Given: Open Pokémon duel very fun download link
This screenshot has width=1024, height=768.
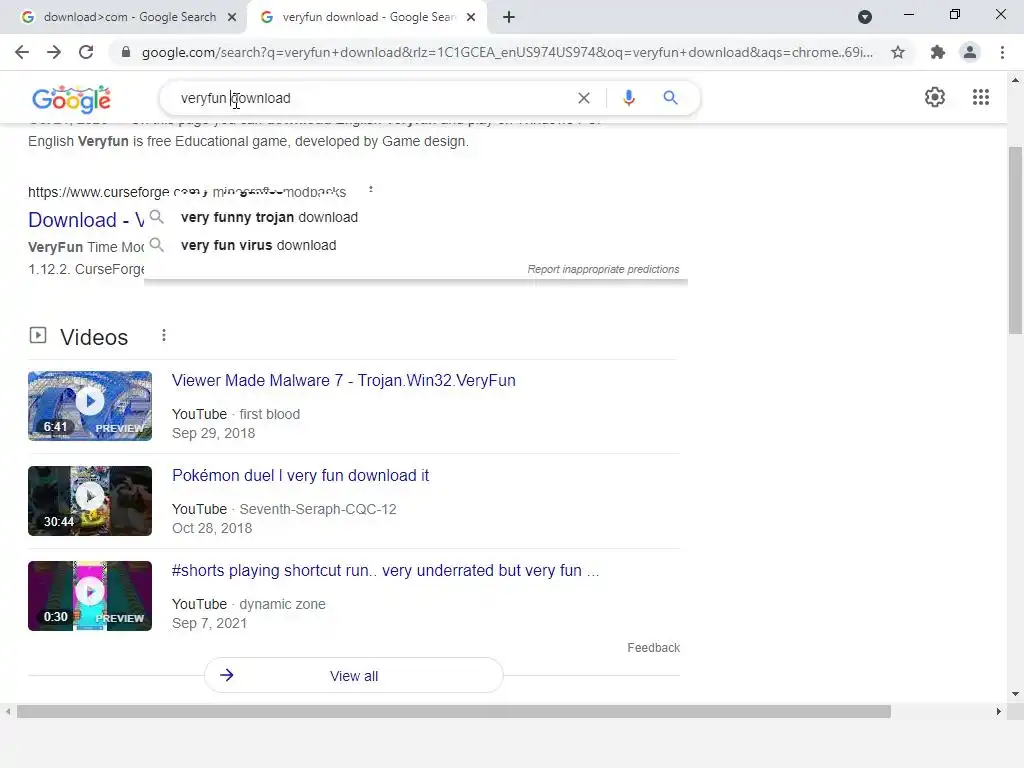Looking at the screenshot, I should [300, 475].
